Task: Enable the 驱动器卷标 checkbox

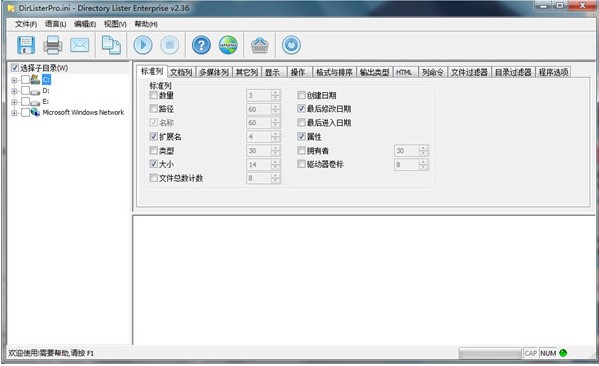Action: click(301, 164)
